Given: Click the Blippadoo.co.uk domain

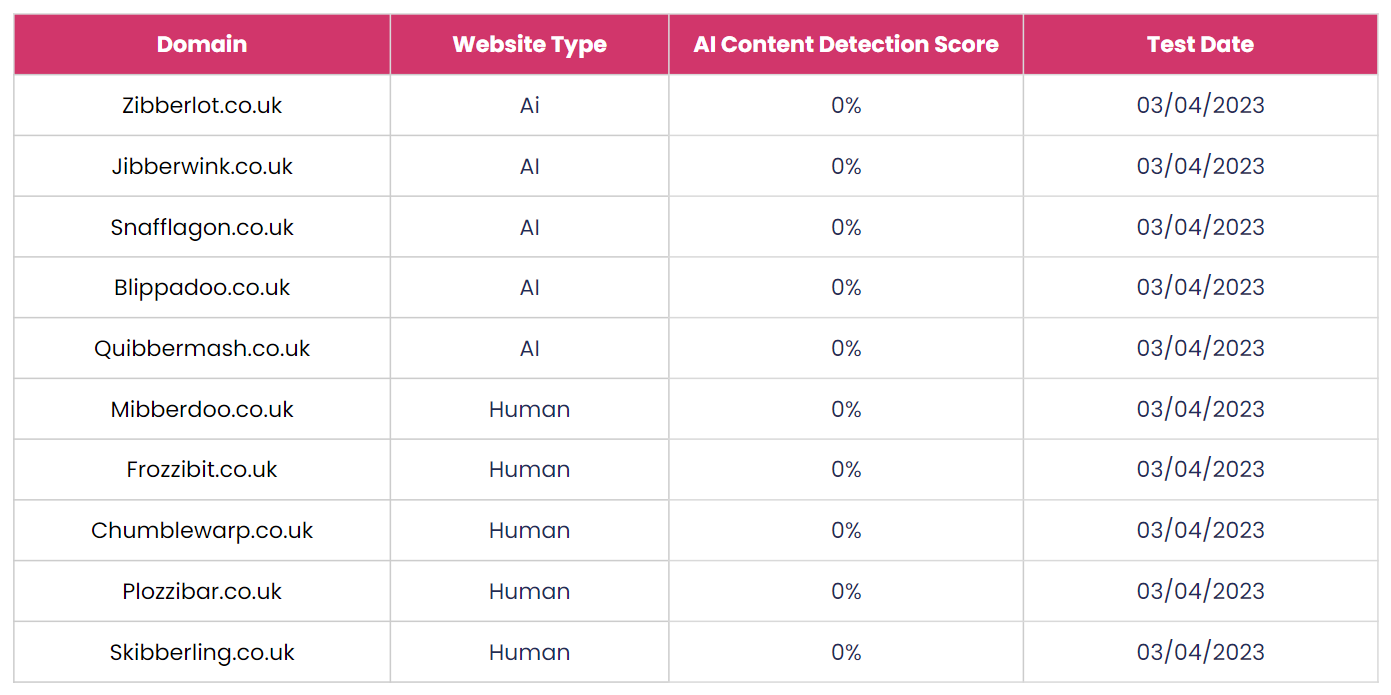Looking at the screenshot, I should pyautogui.click(x=202, y=287).
